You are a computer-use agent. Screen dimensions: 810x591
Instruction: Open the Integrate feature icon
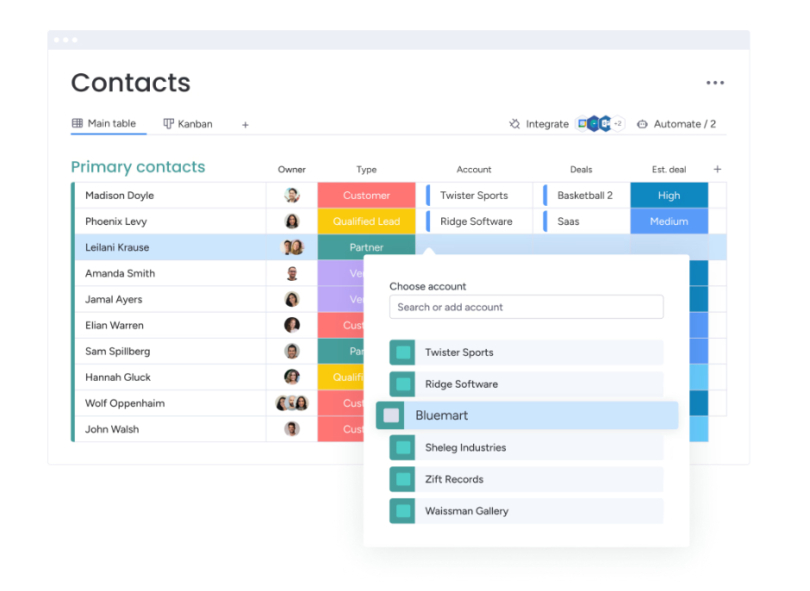click(514, 123)
